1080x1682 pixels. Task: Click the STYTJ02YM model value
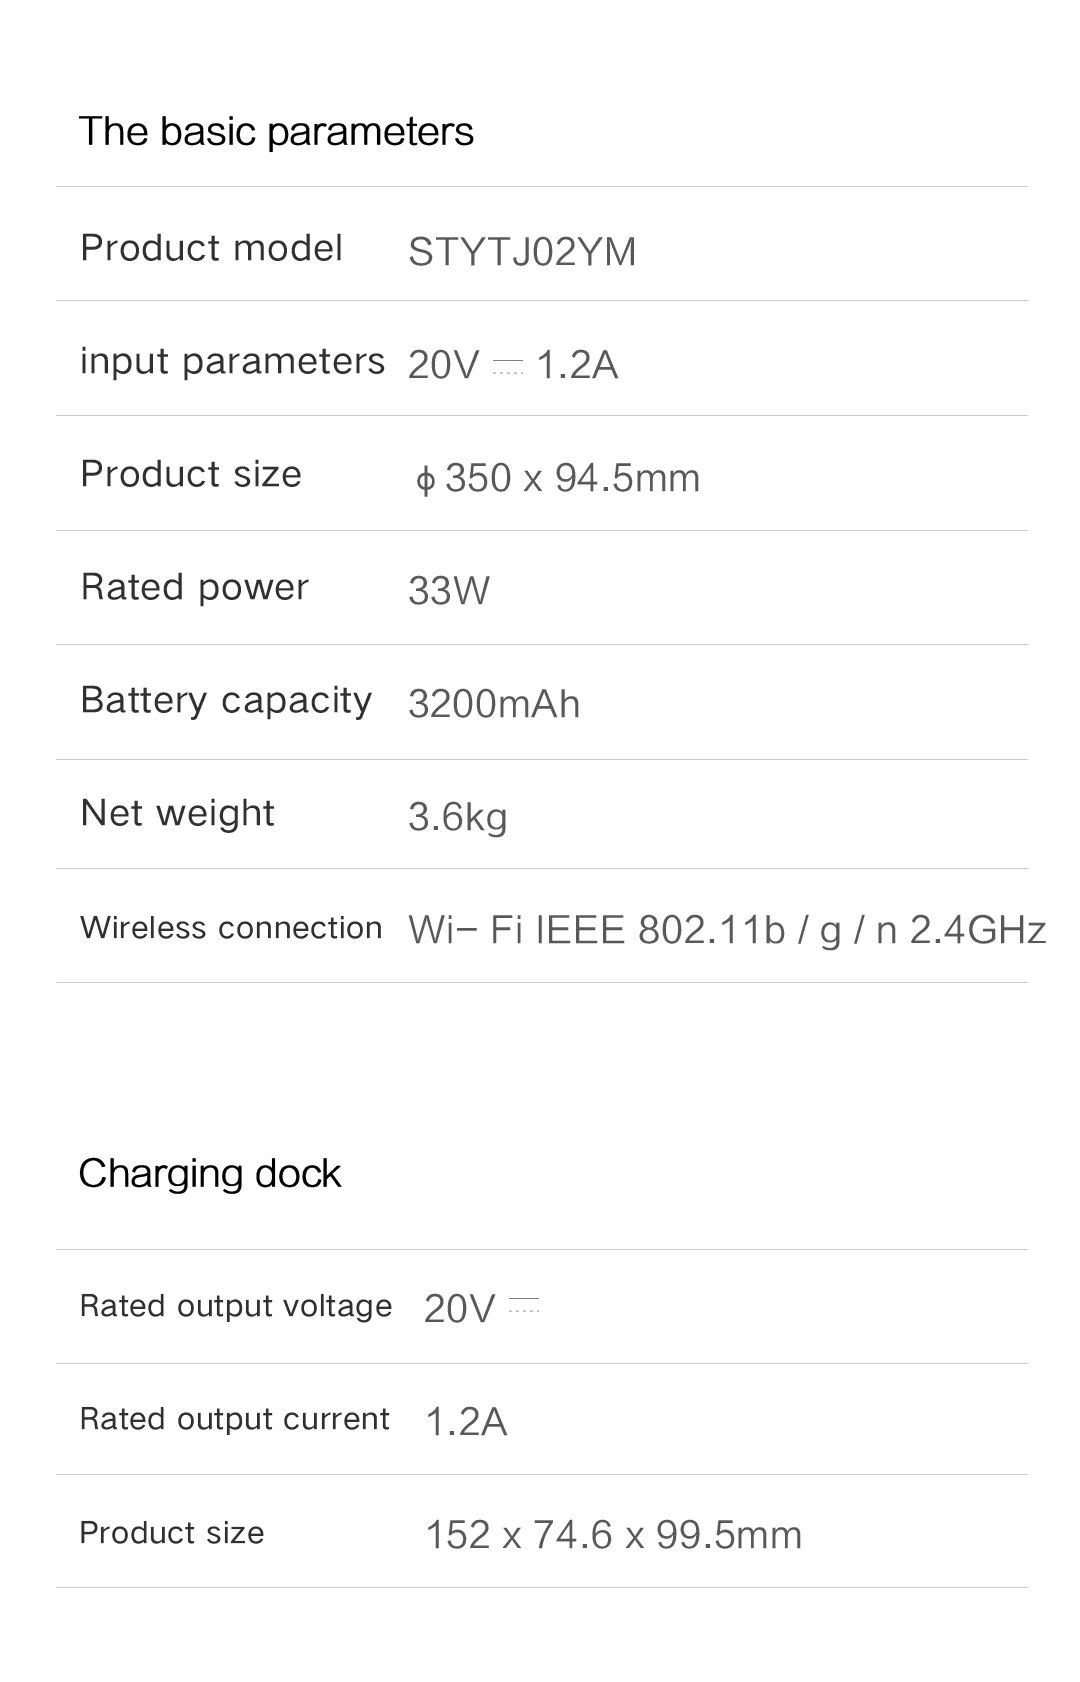(522, 252)
